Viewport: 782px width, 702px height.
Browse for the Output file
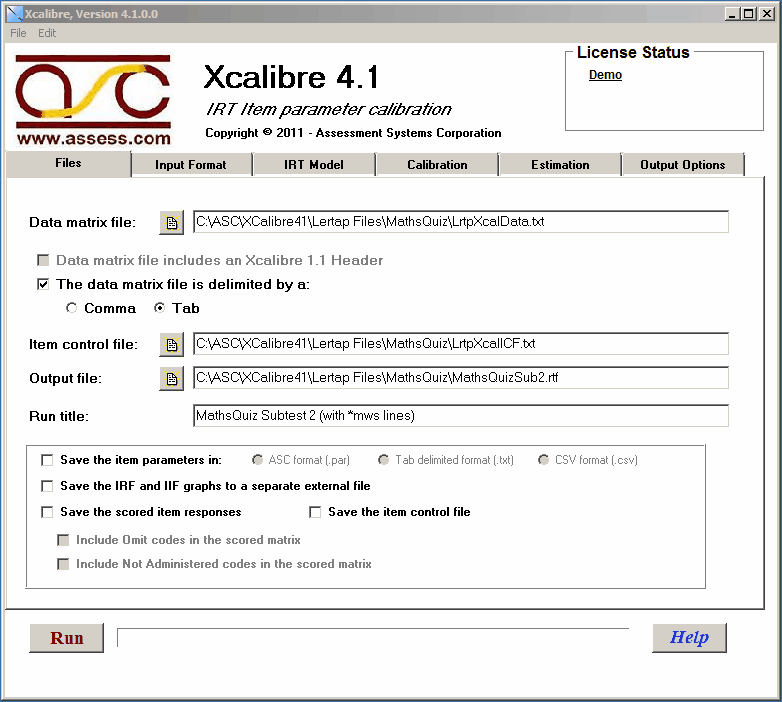tap(172, 379)
